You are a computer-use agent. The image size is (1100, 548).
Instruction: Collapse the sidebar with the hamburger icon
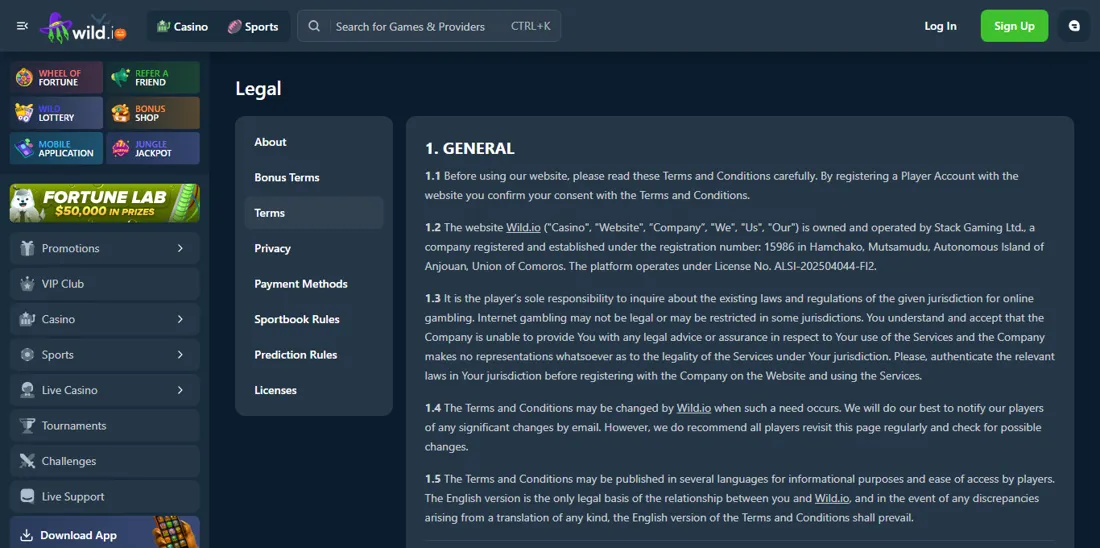(22, 26)
